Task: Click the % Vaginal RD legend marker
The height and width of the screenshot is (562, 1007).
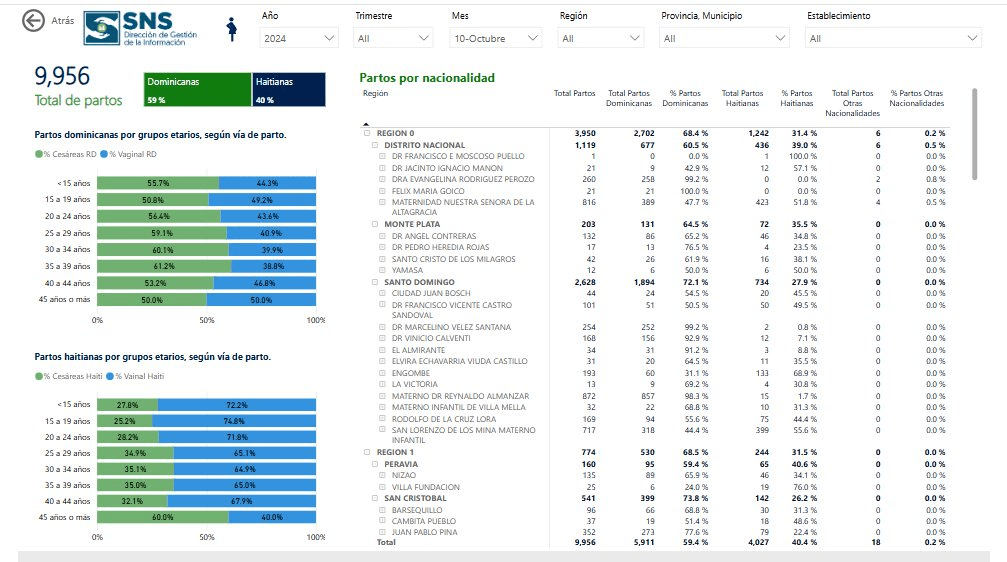Action: (104, 154)
